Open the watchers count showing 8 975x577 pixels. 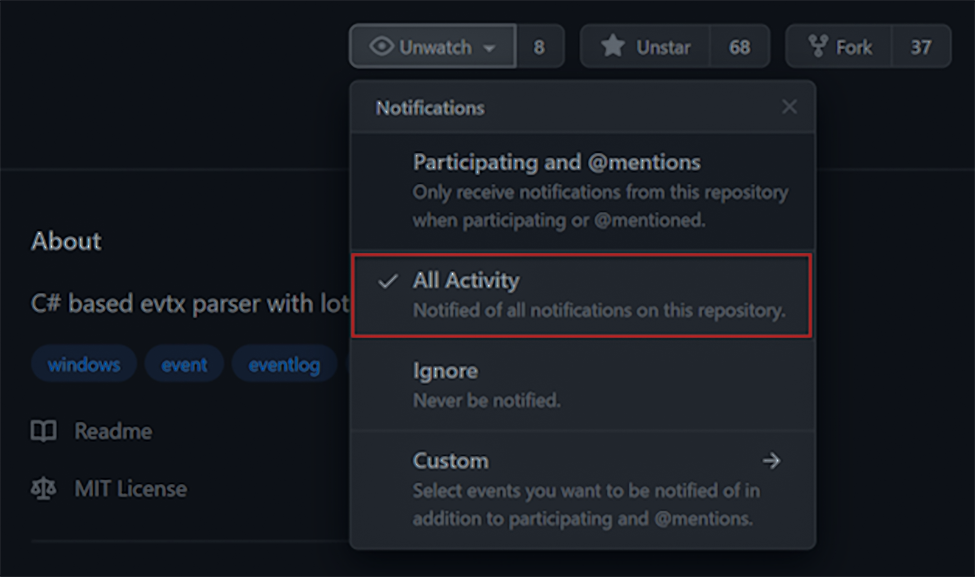tap(539, 47)
